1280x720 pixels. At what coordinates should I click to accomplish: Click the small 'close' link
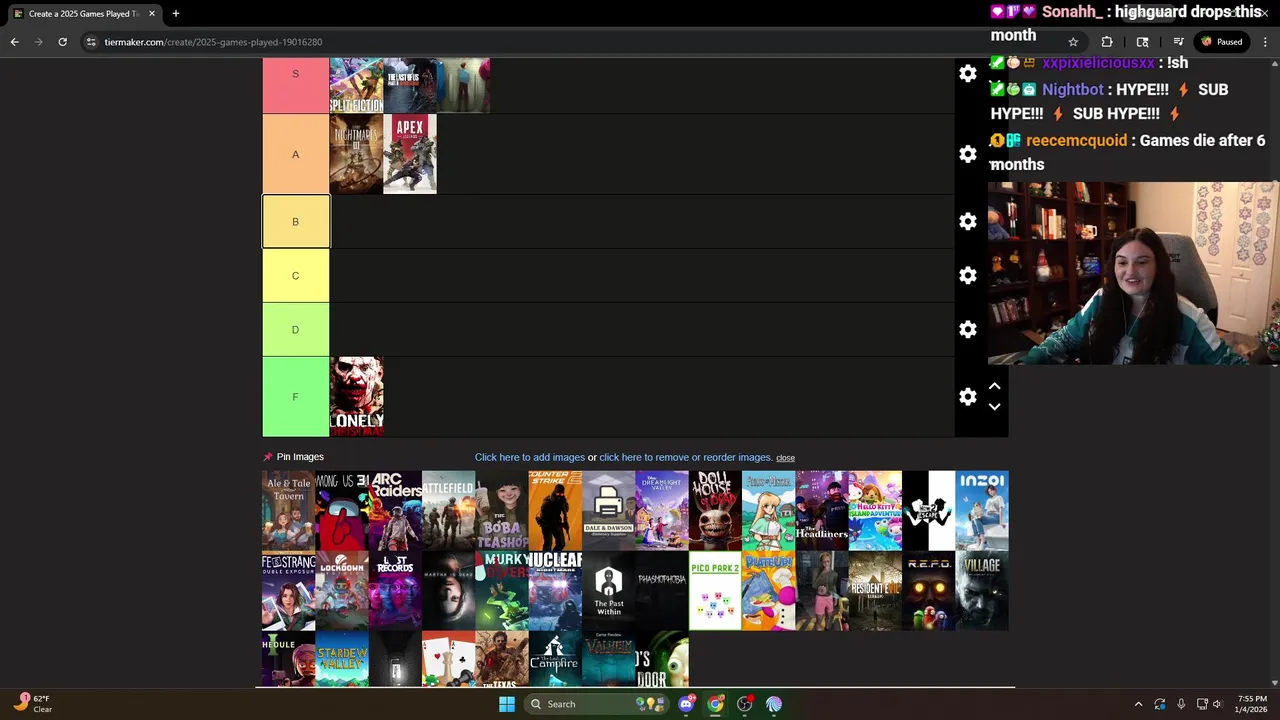(785, 458)
